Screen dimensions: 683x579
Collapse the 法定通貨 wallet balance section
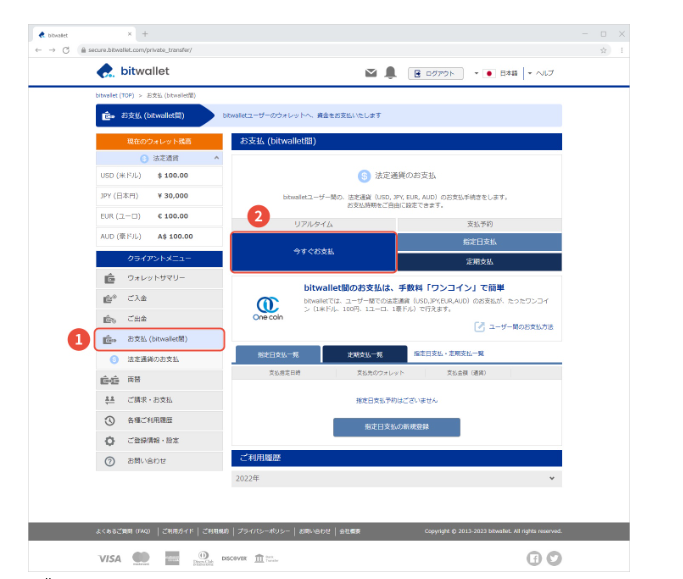tap(216, 158)
